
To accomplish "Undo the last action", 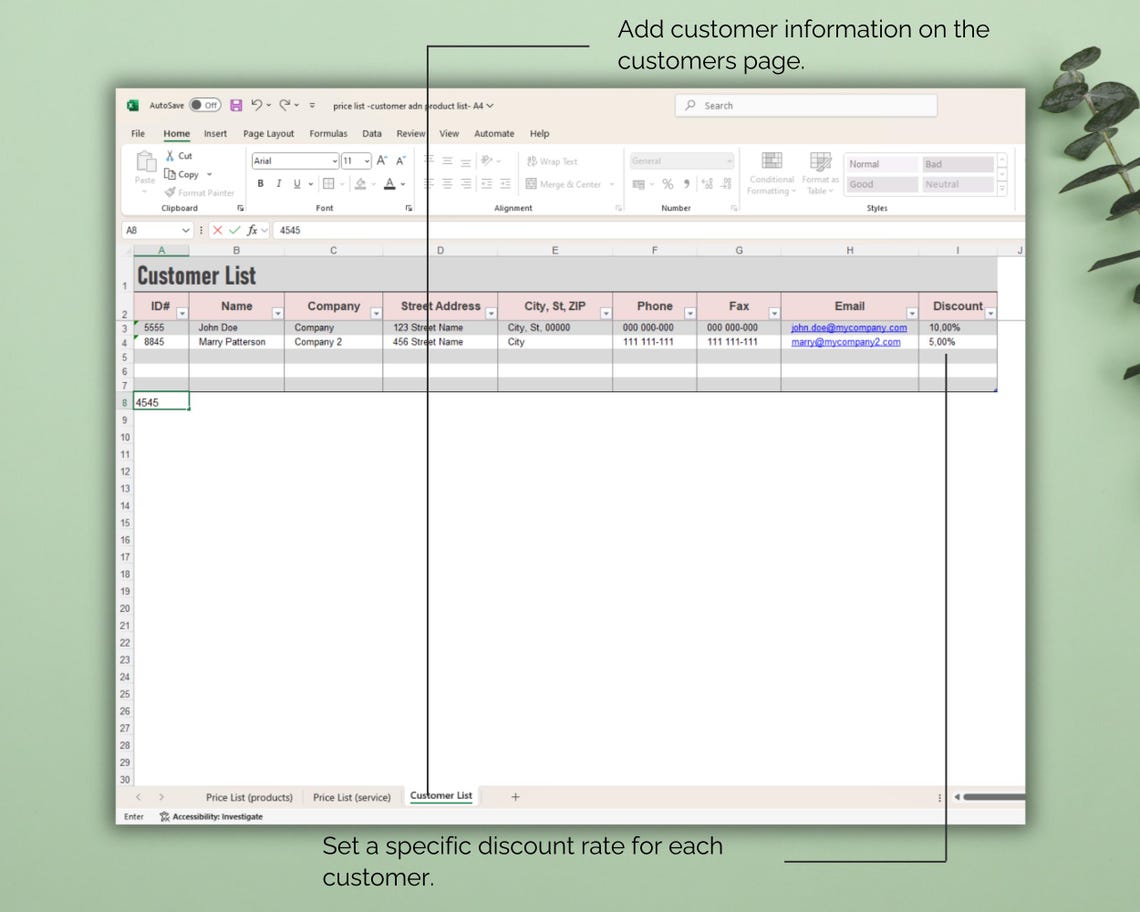I will pos(257,105).
